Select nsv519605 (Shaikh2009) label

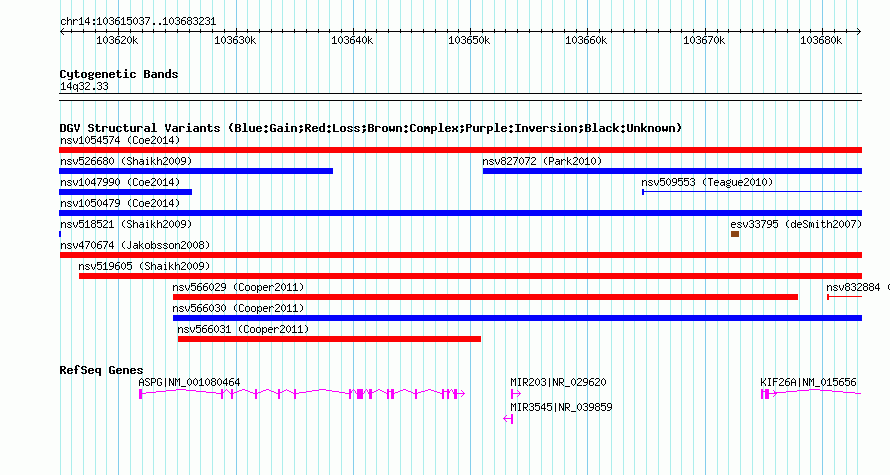click(144, 266)
